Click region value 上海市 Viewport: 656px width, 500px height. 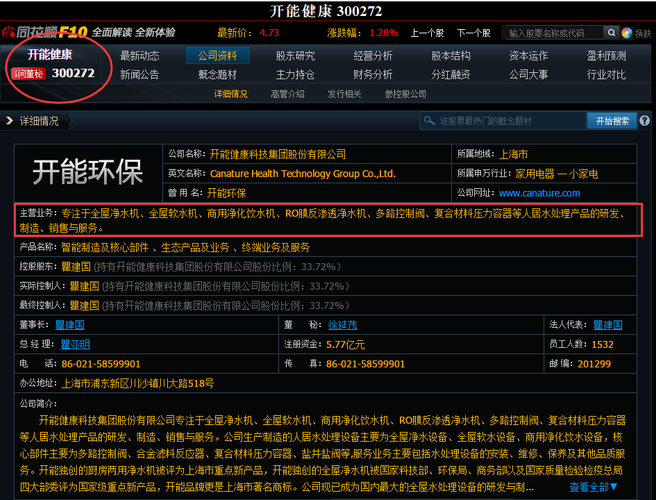[513, 154]
